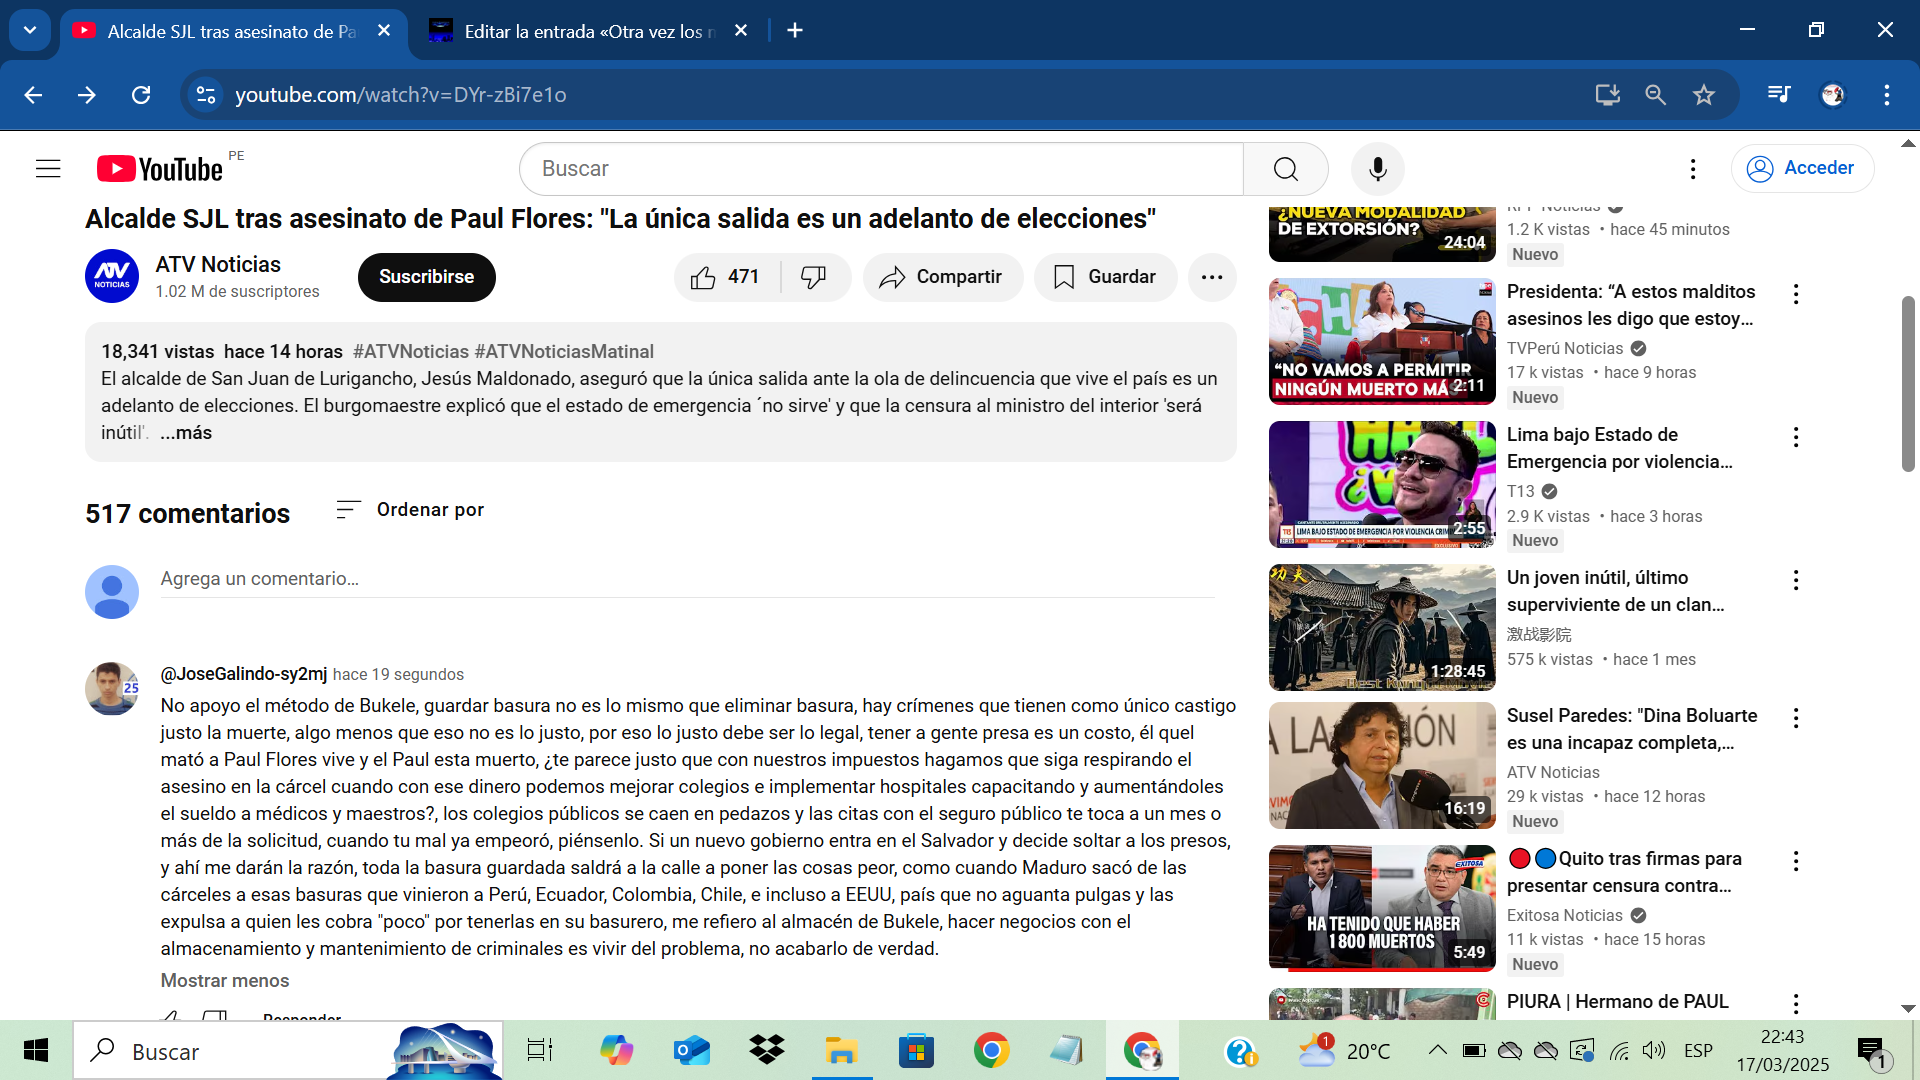Viewport: 1920px width, 1080px height.
Task: Open Ordenar por sort dropdown
Action: [x=410, y=510]
